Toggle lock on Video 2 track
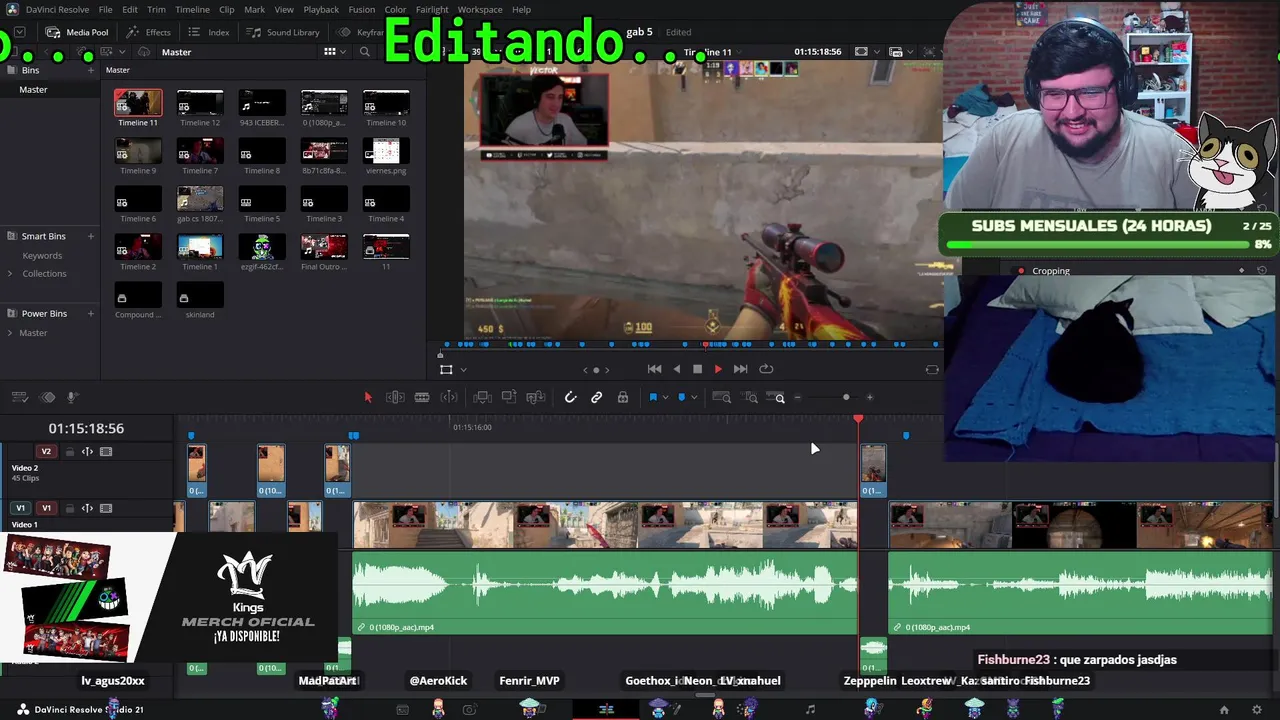The height and width of the screenshot is (720, 1280). pyautogui.click(x=69, y=452)
